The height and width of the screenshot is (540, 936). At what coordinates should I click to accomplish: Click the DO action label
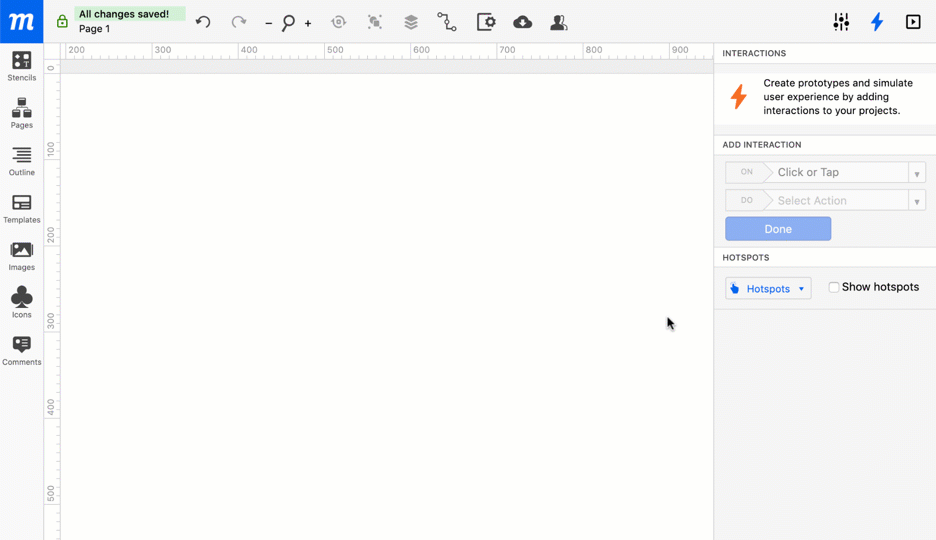point(746,200)
